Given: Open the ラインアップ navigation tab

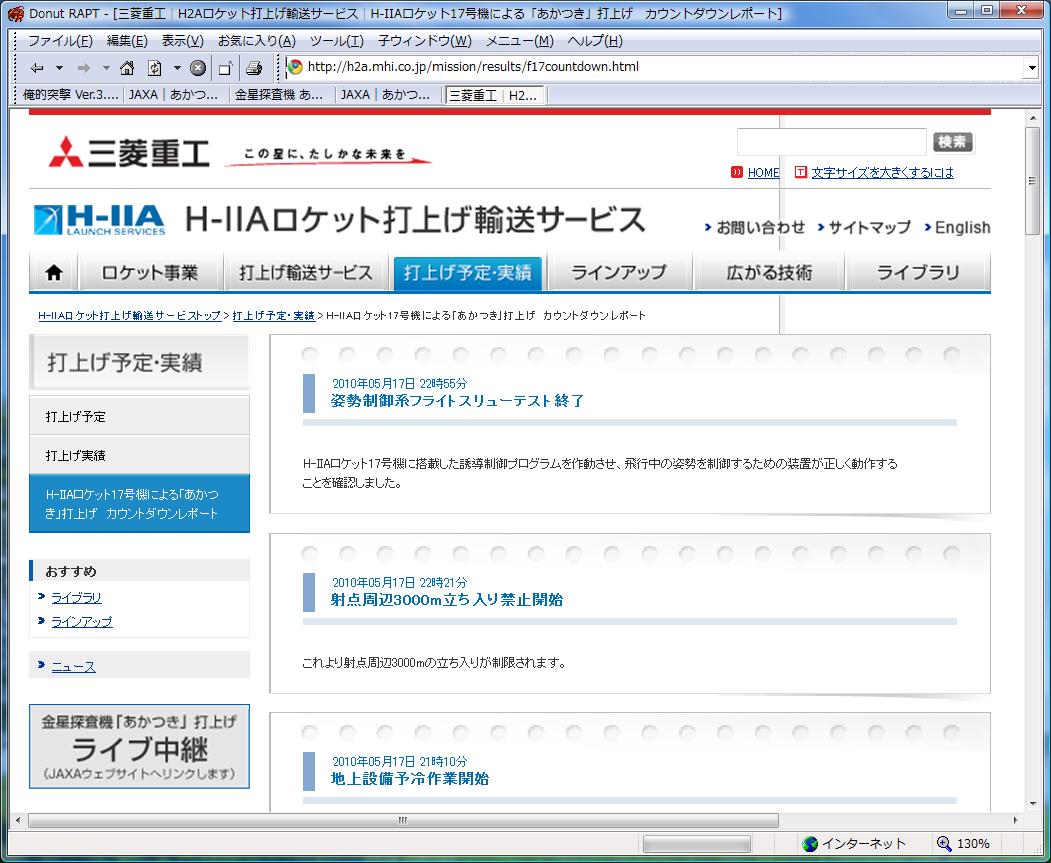Looking at the screenshot, I should (618, 273).
